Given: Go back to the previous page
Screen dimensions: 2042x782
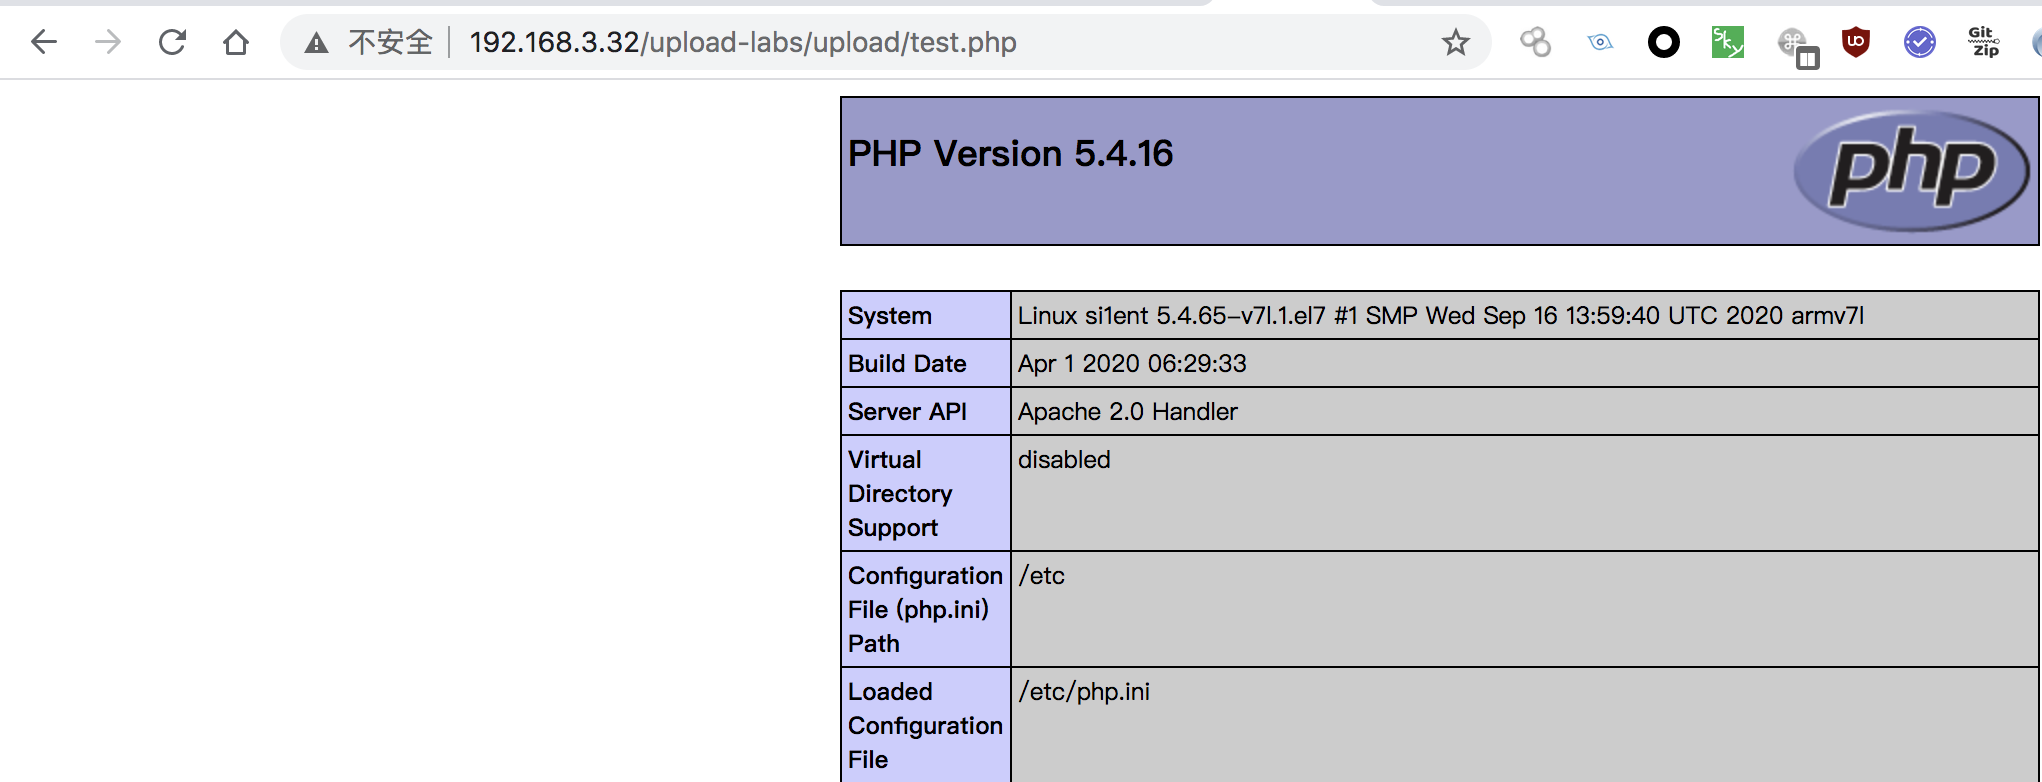Looking at the screenshot, I should pos(44,42).
